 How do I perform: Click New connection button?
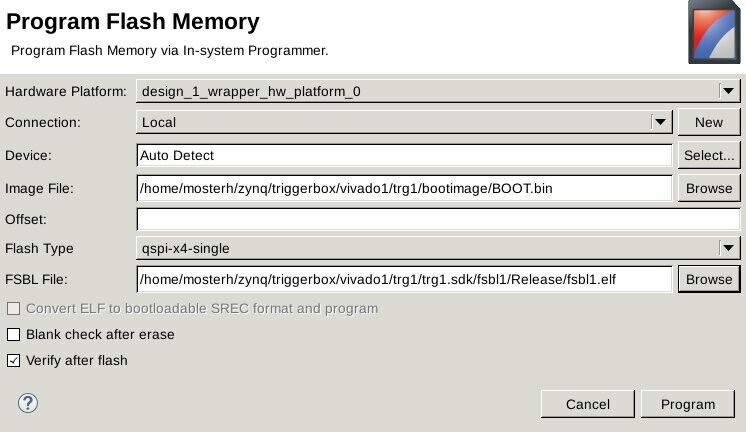709,122
